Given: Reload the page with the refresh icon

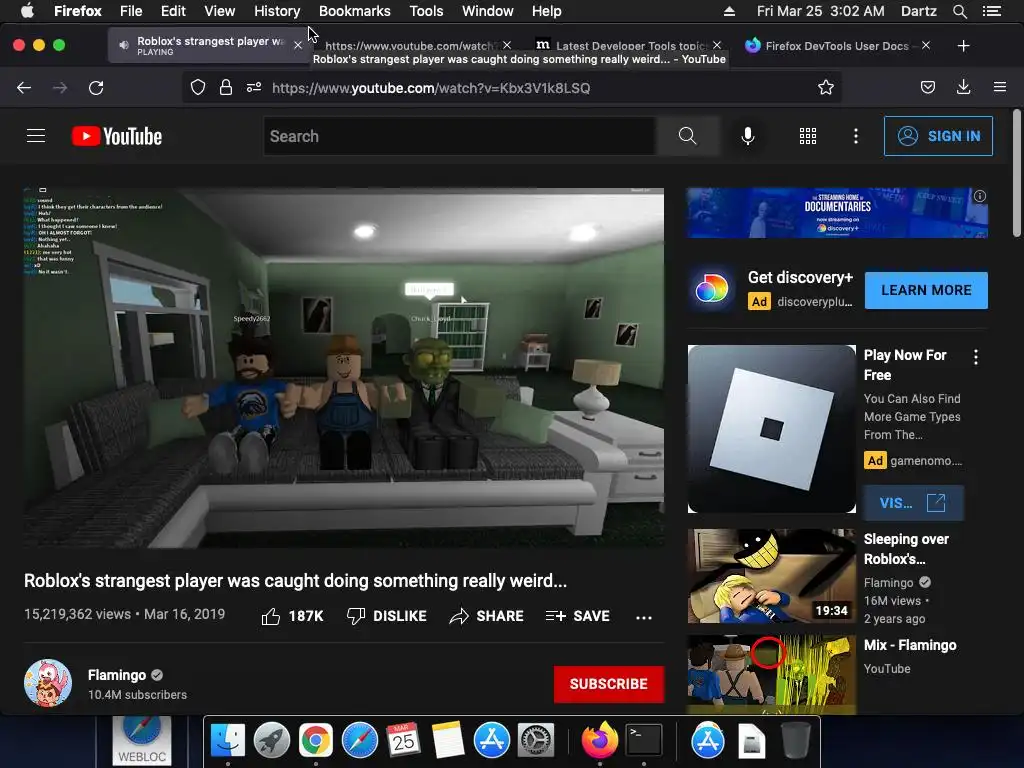Looking at the screenshot, I should pos(96,88).
